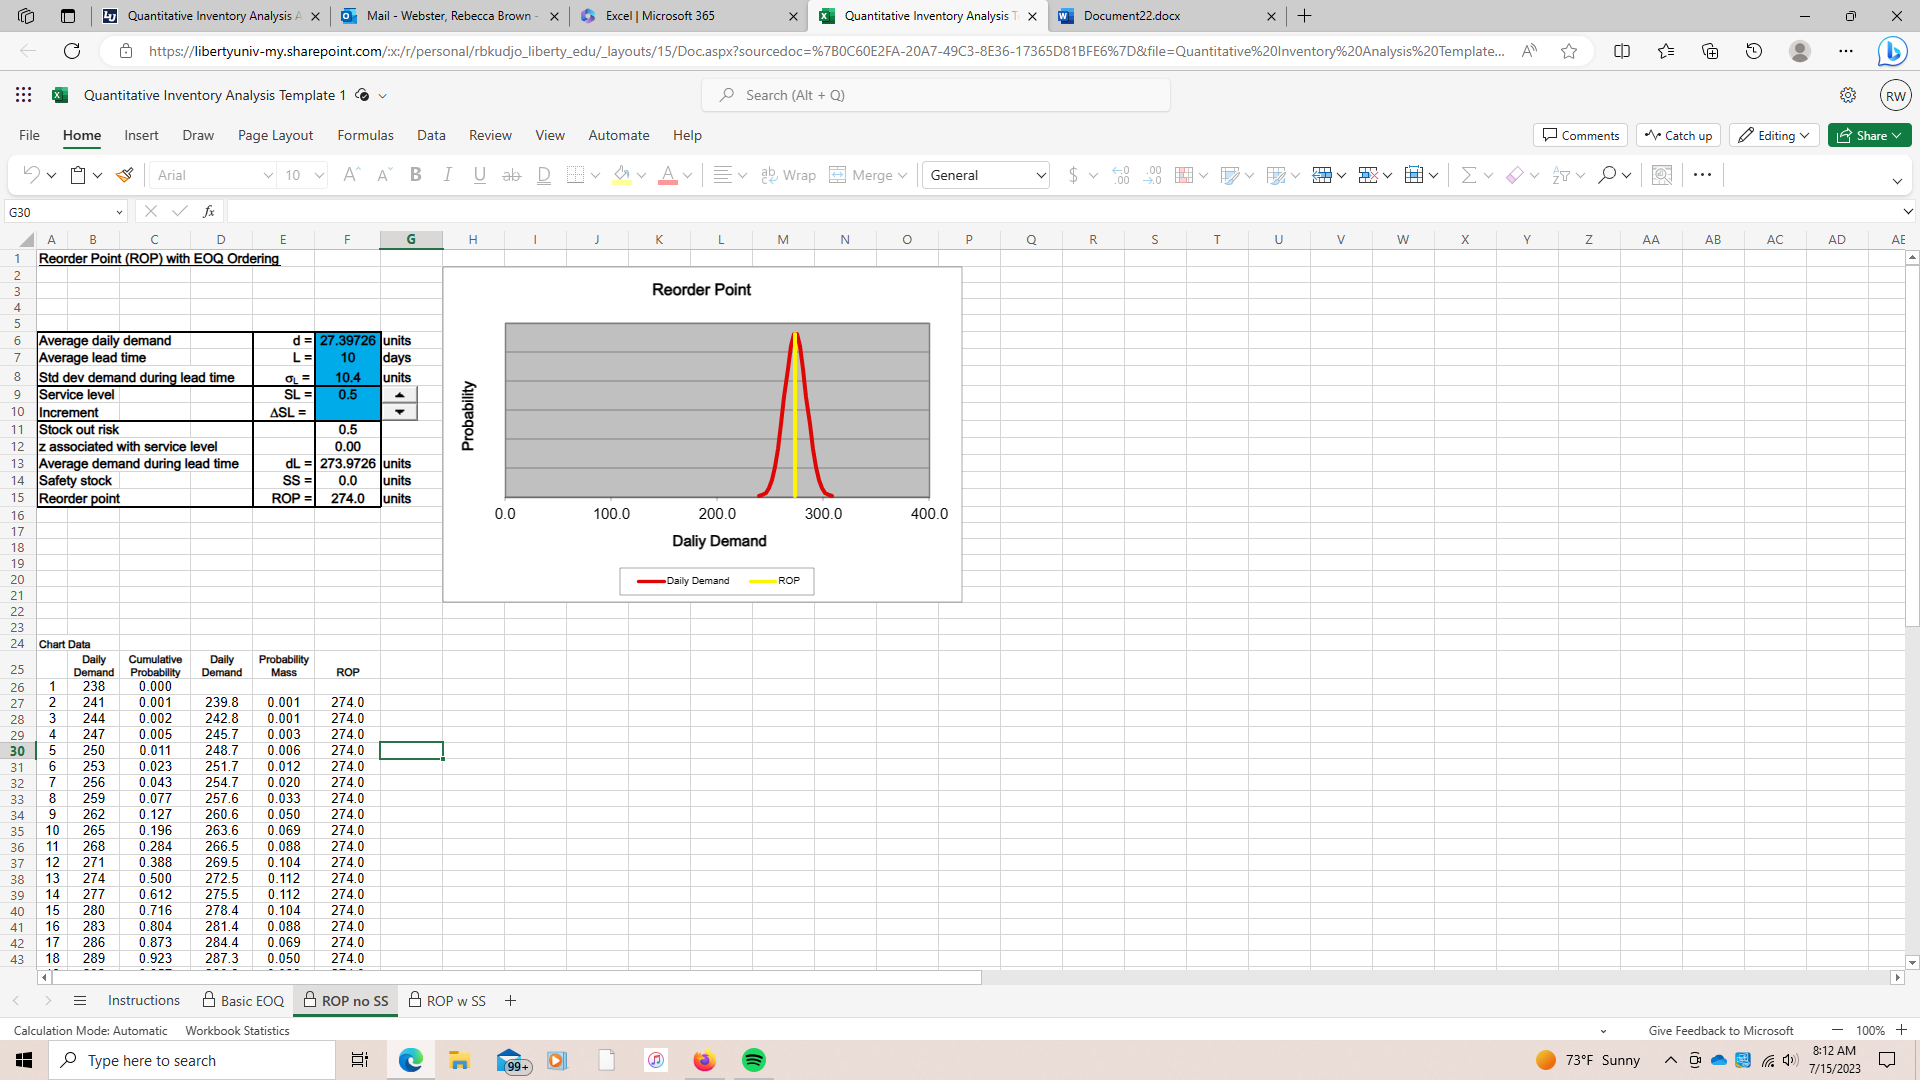Toggle italic formatting
The width and height of the screenshot is (1920, 1080).
[x=448, y=175]
